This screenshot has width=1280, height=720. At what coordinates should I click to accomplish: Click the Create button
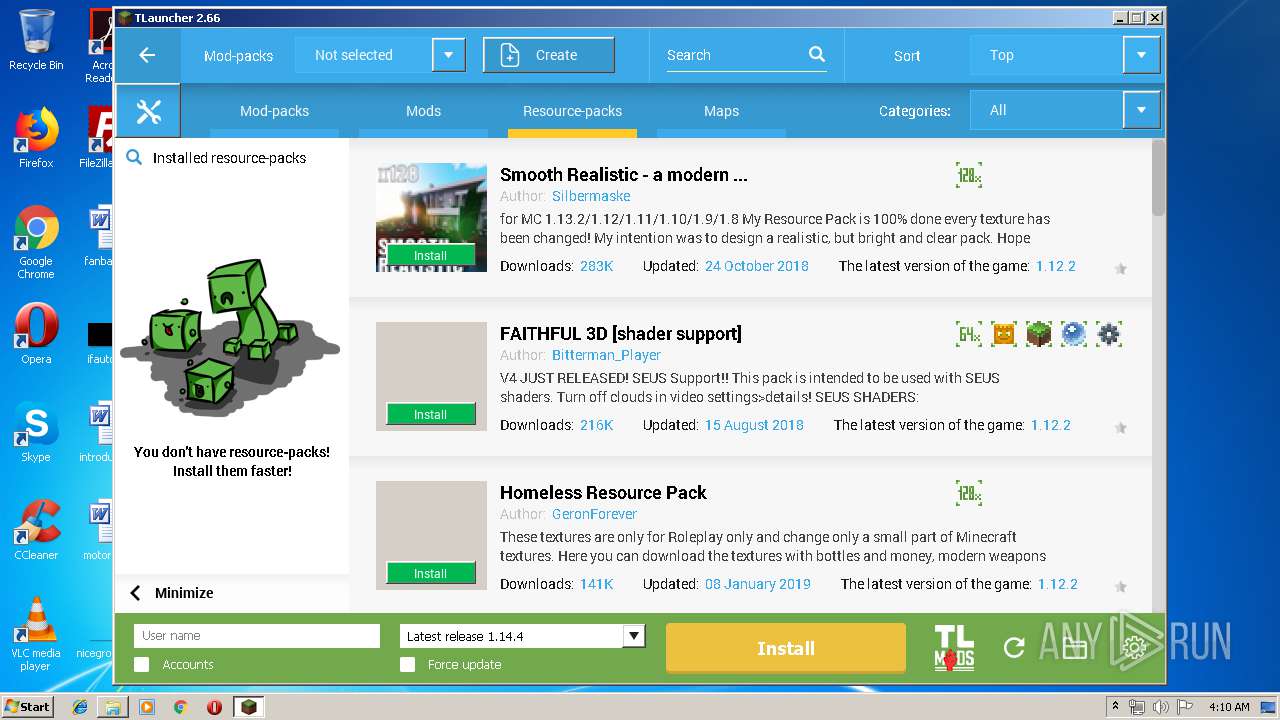(x=548, y=55)
